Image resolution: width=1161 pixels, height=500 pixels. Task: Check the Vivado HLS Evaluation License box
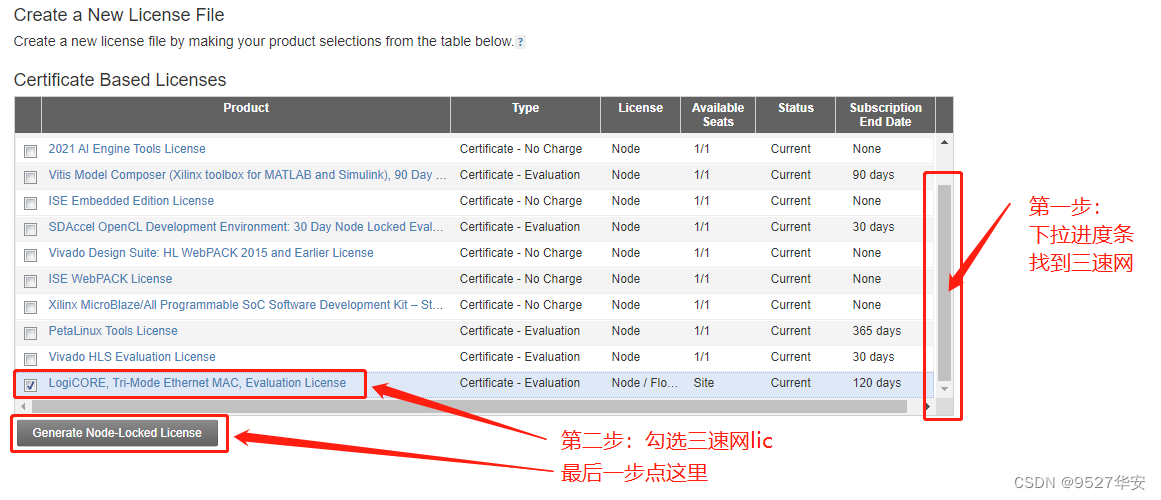tap(30, 359)
